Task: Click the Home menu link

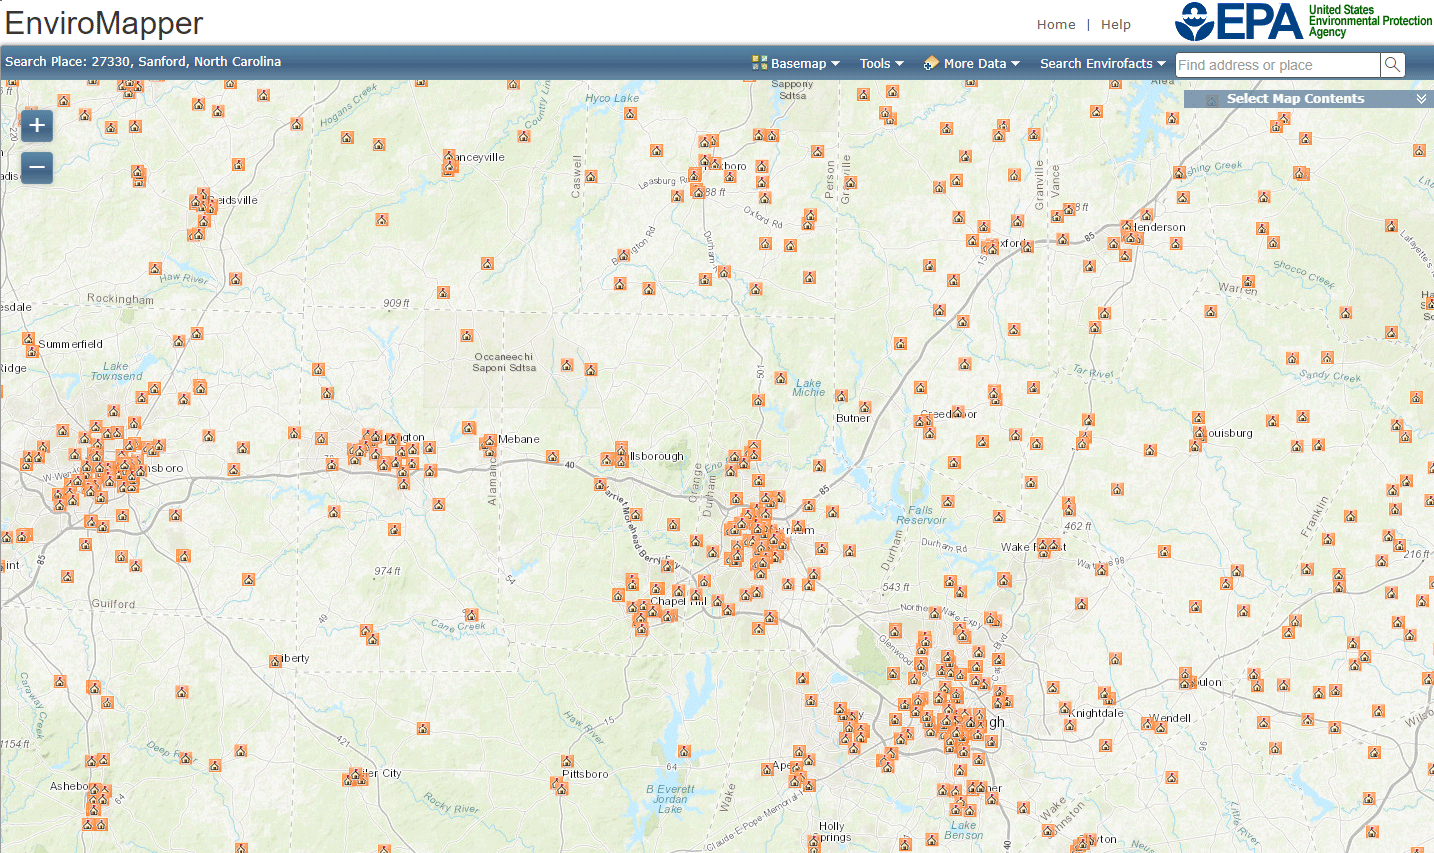Action: tap(1056, 24)
